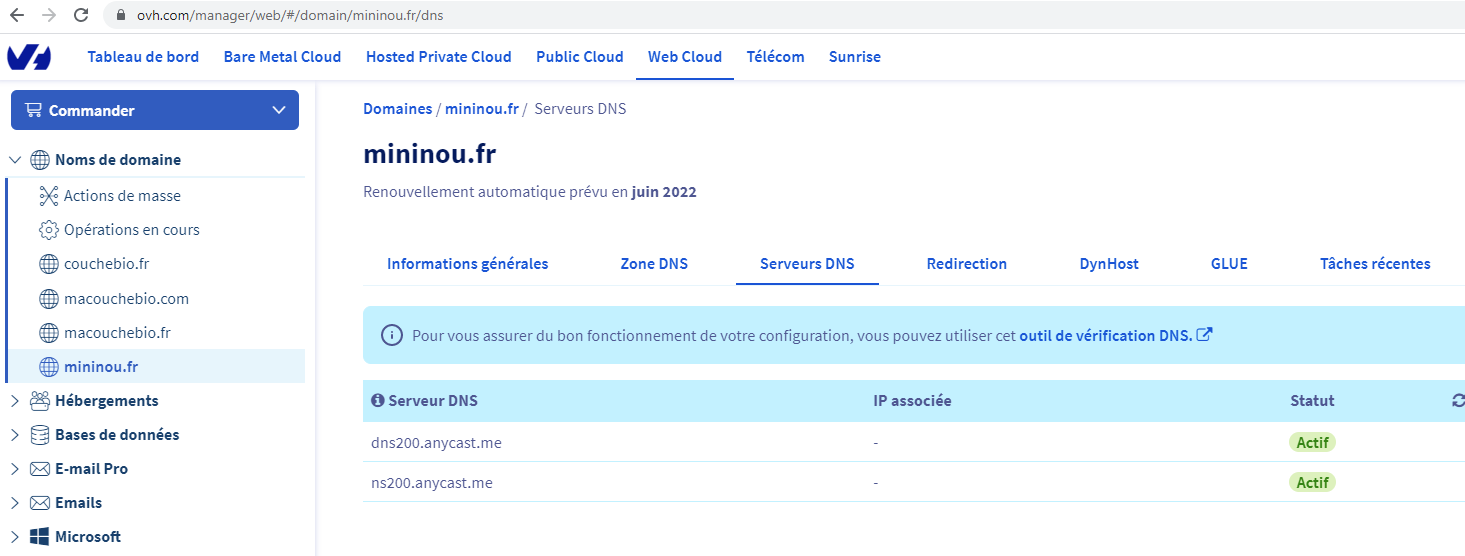The image size is (1465, 556).
Task: Click the info icon beside Serveur DNS header
Action: click(x=377, y=401)
